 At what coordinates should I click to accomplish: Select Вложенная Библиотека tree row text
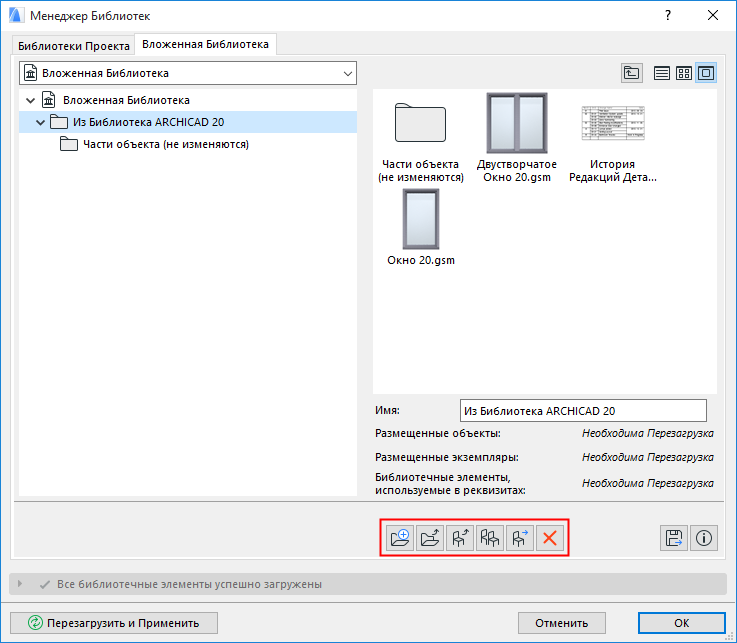coord(126,100)
